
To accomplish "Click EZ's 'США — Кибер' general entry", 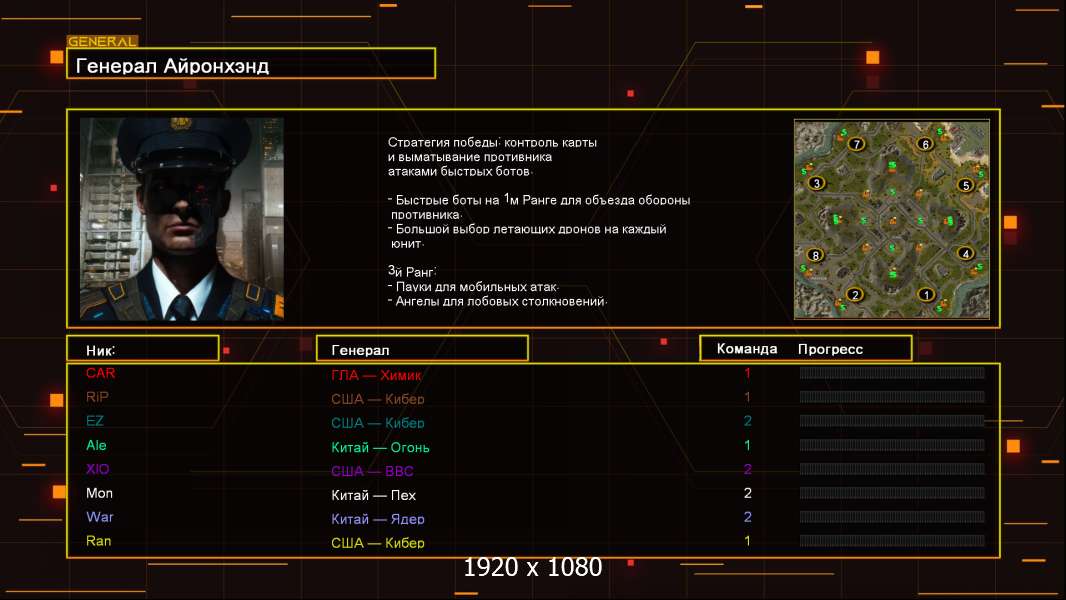I will [377, 423].
